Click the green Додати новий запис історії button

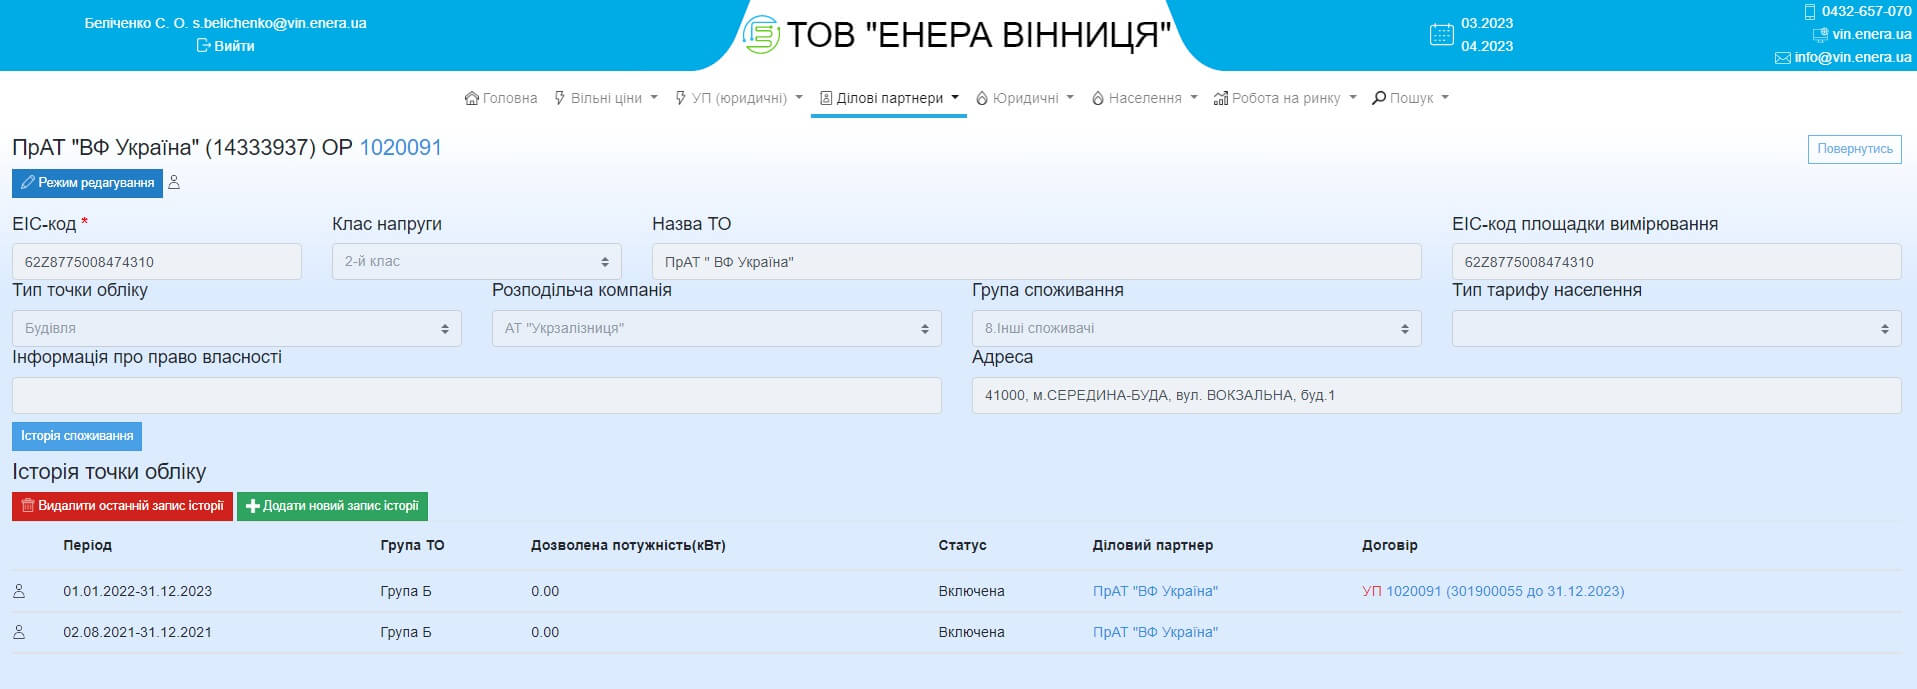pyautogui.click(x=332, y=506)
